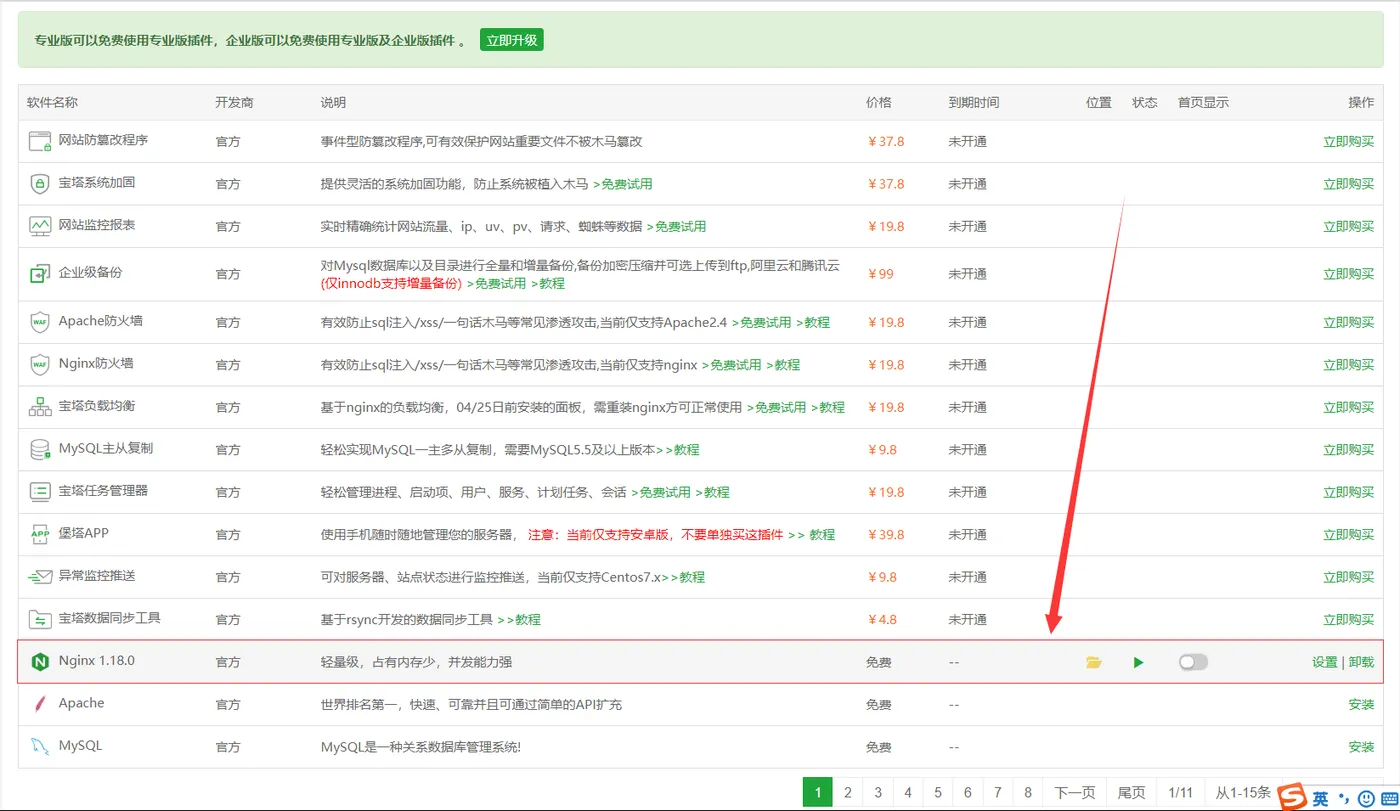Open 免费试用 link for 宝塔任务管理器

pyautogui.click(x=661, y=493)
